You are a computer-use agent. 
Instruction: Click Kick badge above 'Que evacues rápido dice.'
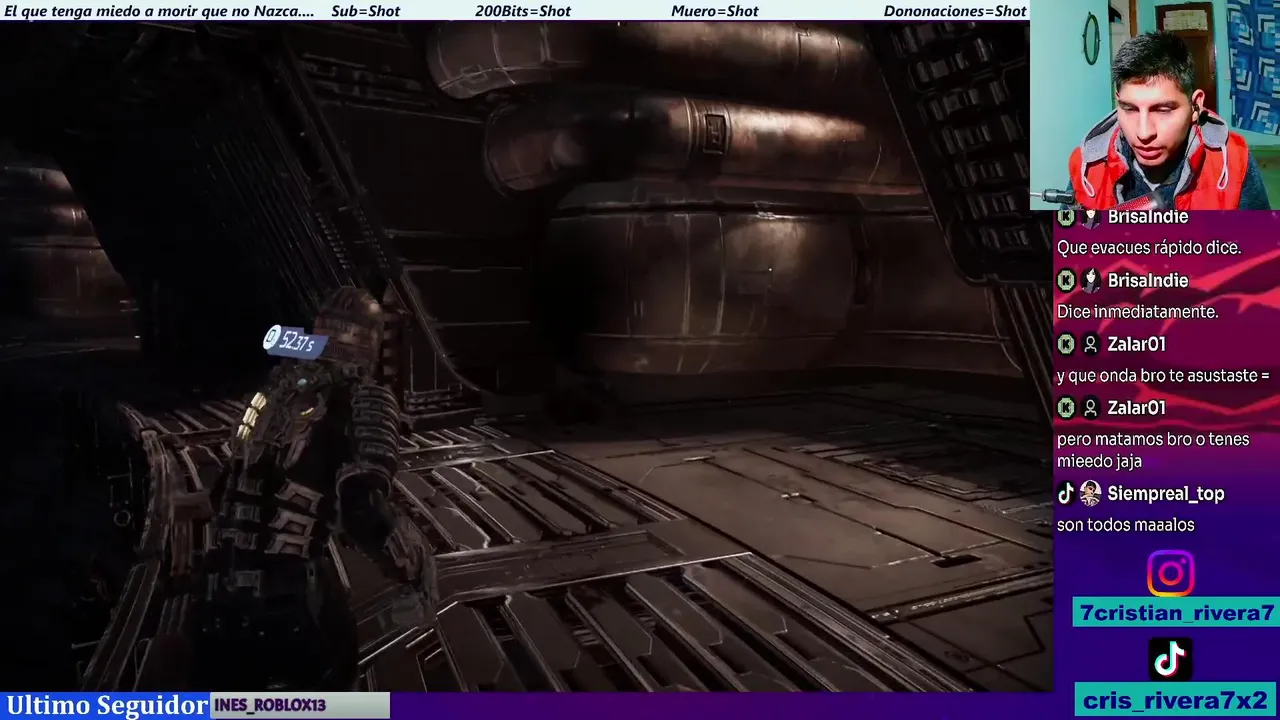tap(1066, 217)
